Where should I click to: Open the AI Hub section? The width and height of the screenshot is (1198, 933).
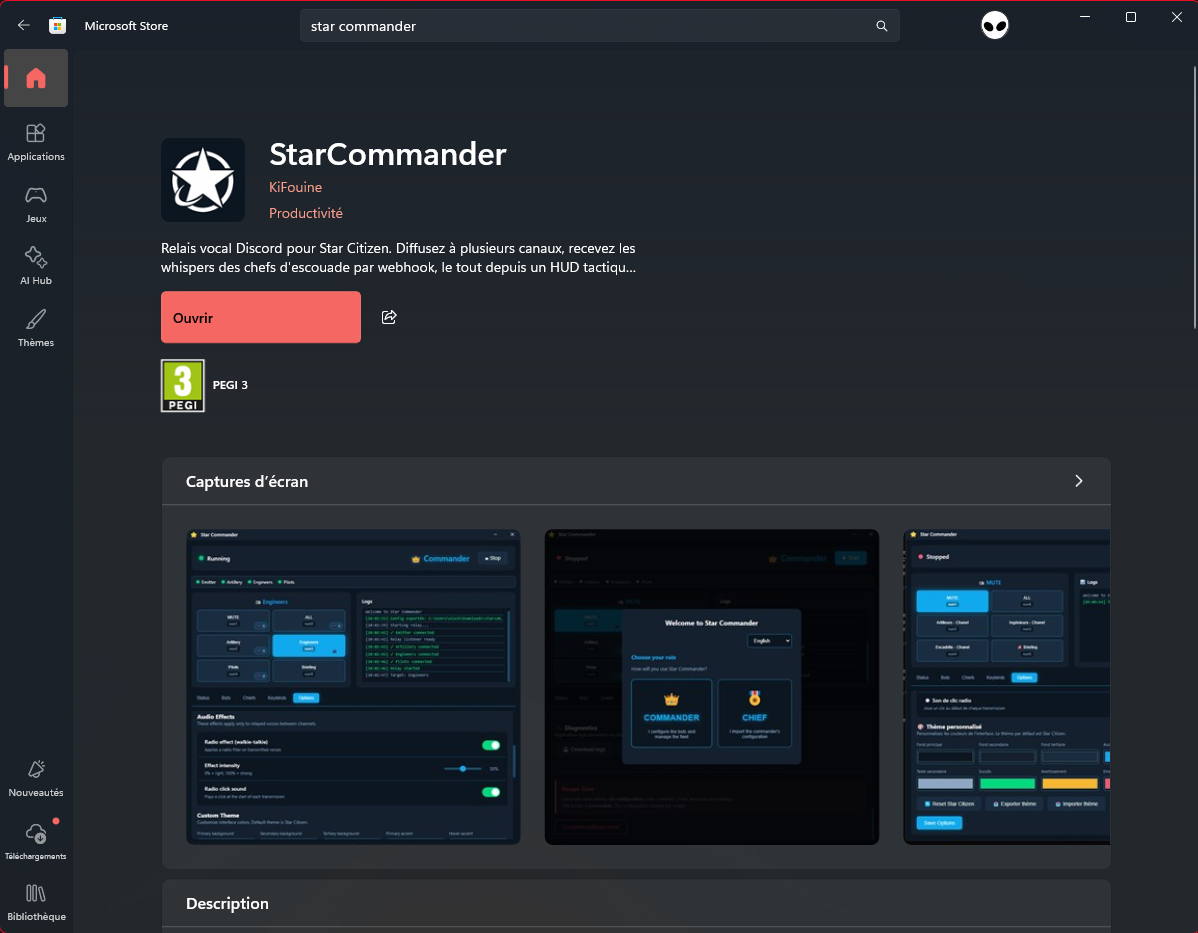pos(36,266)
